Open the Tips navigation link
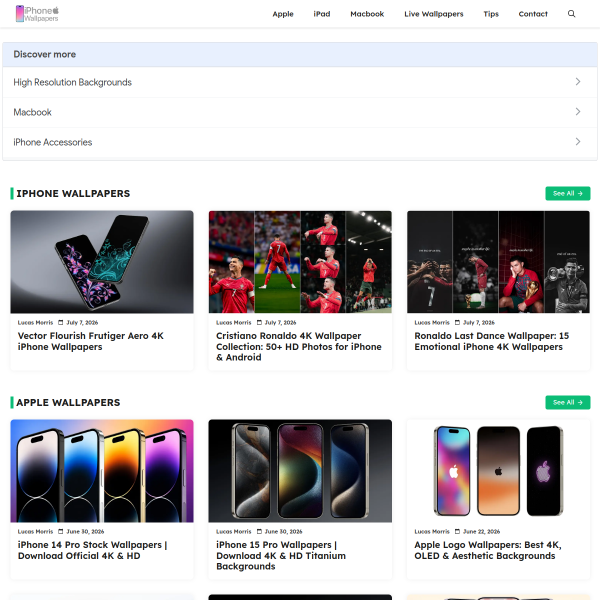The height and width of the screenshot is (600, 600). tap(491, 14)
